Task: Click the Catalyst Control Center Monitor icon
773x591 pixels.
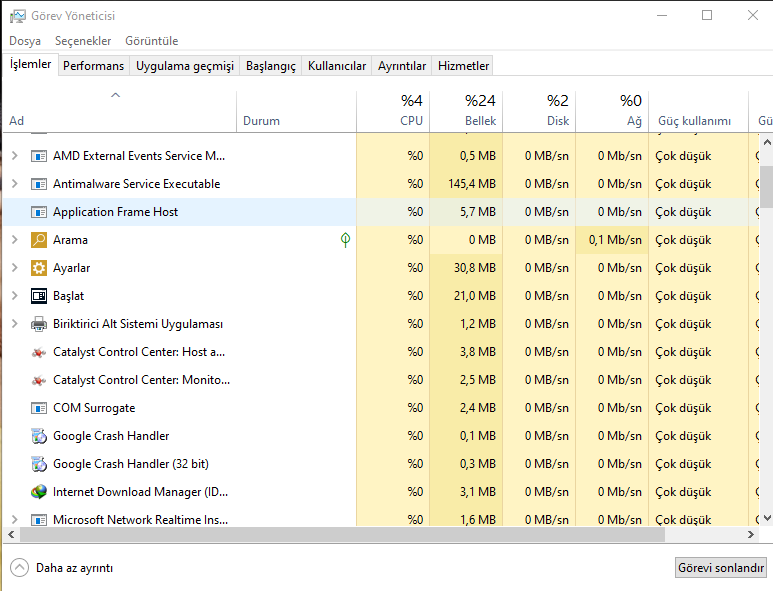Action: 38,381
